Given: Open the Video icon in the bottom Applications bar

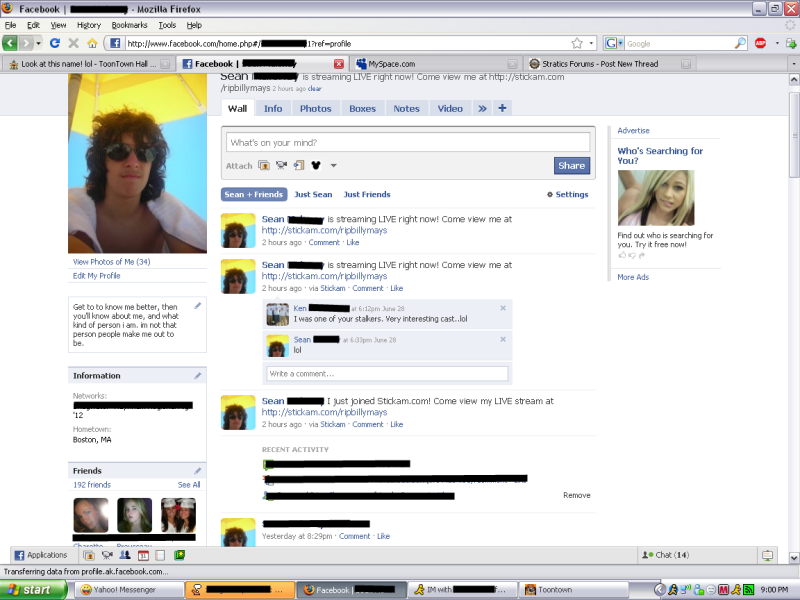Looking at the screenshot, I should pos(107,555).
